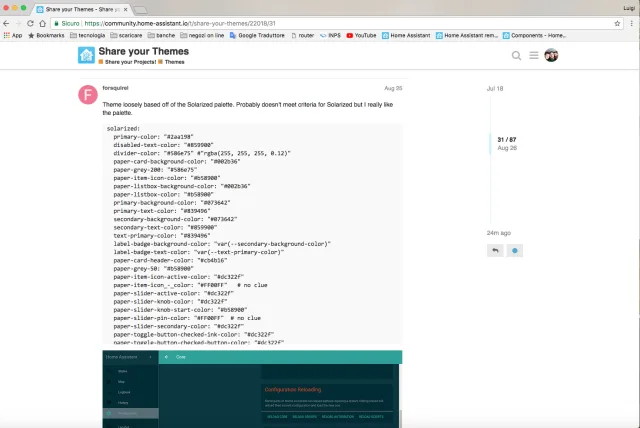The height and width of the screenshot is (428, 640).
Task: Go back using the browser back arrow
Action: (x=8, y=21)
